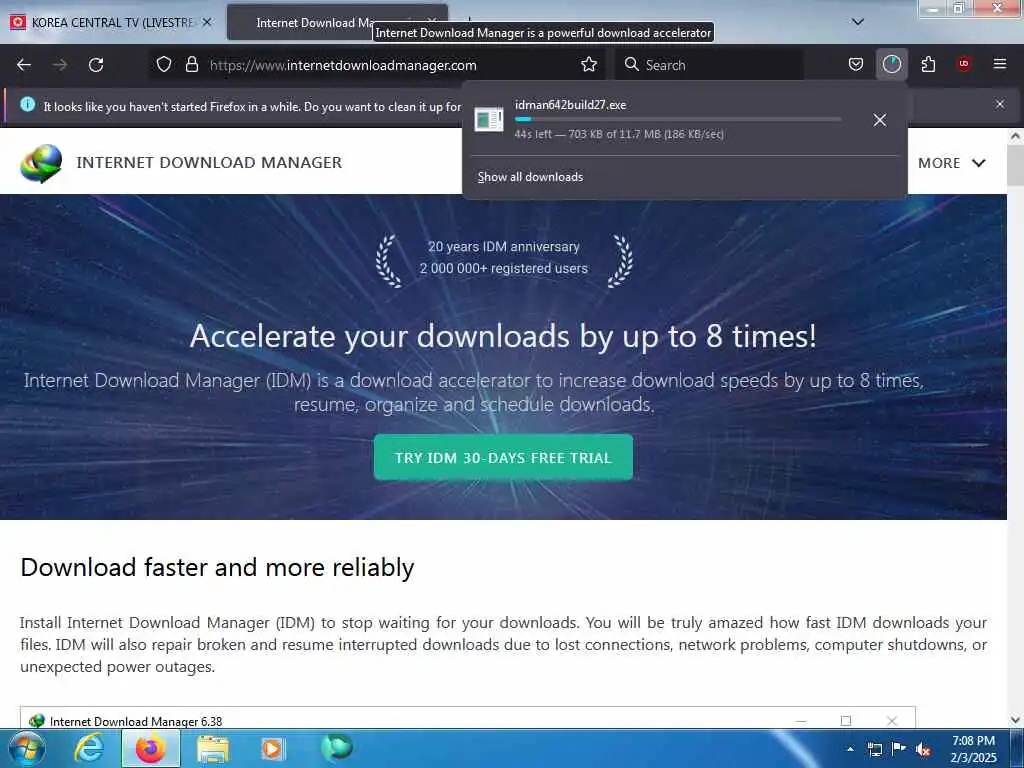This screenshot has height=768, width=1024.
Task: Click the Download faster and more reliably heading
Action: tap(217, 567)
